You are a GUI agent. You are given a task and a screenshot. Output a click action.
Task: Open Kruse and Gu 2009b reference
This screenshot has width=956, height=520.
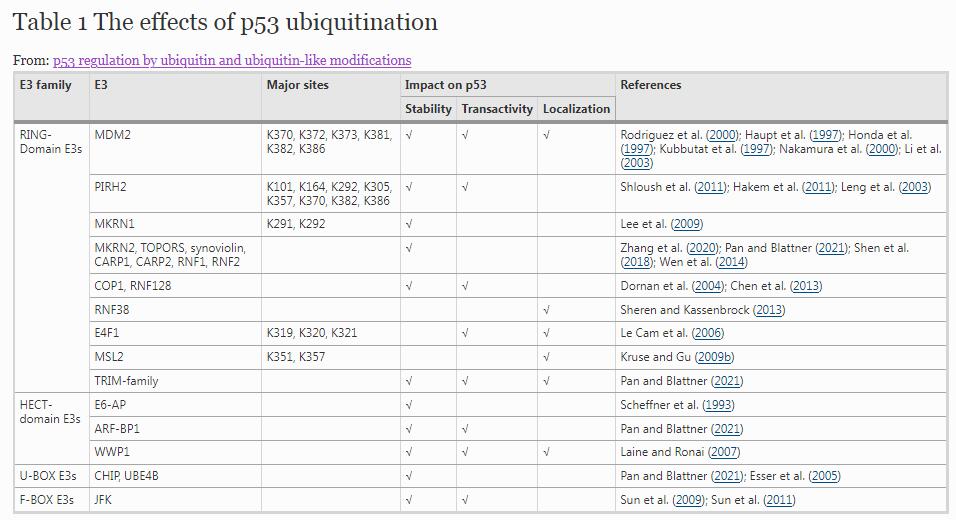(x=713, y=357)
